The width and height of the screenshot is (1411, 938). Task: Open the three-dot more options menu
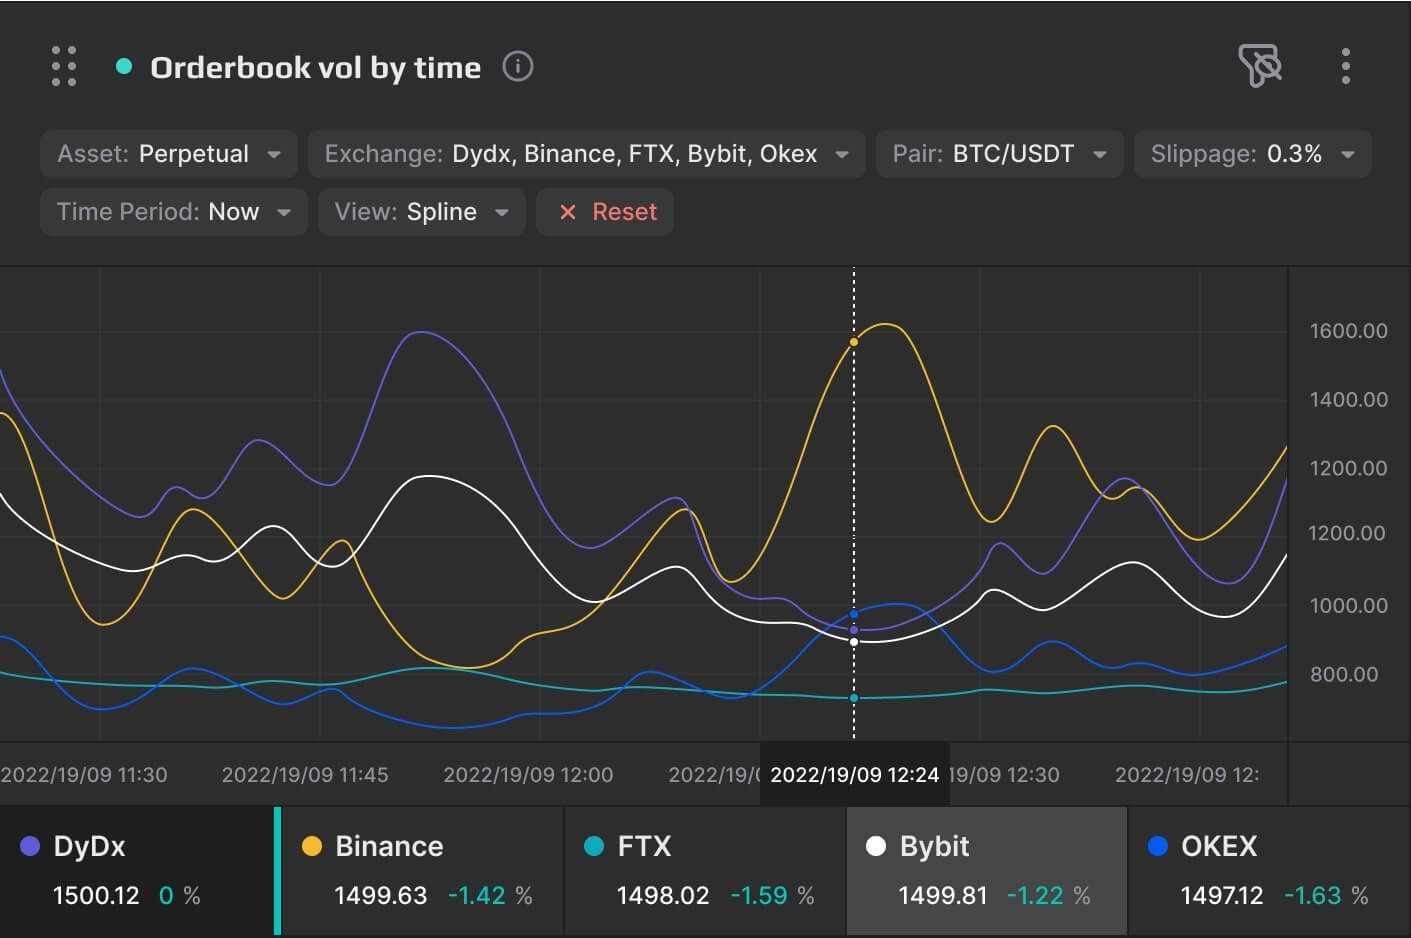pyautogui.click(x=1346, y=66)
